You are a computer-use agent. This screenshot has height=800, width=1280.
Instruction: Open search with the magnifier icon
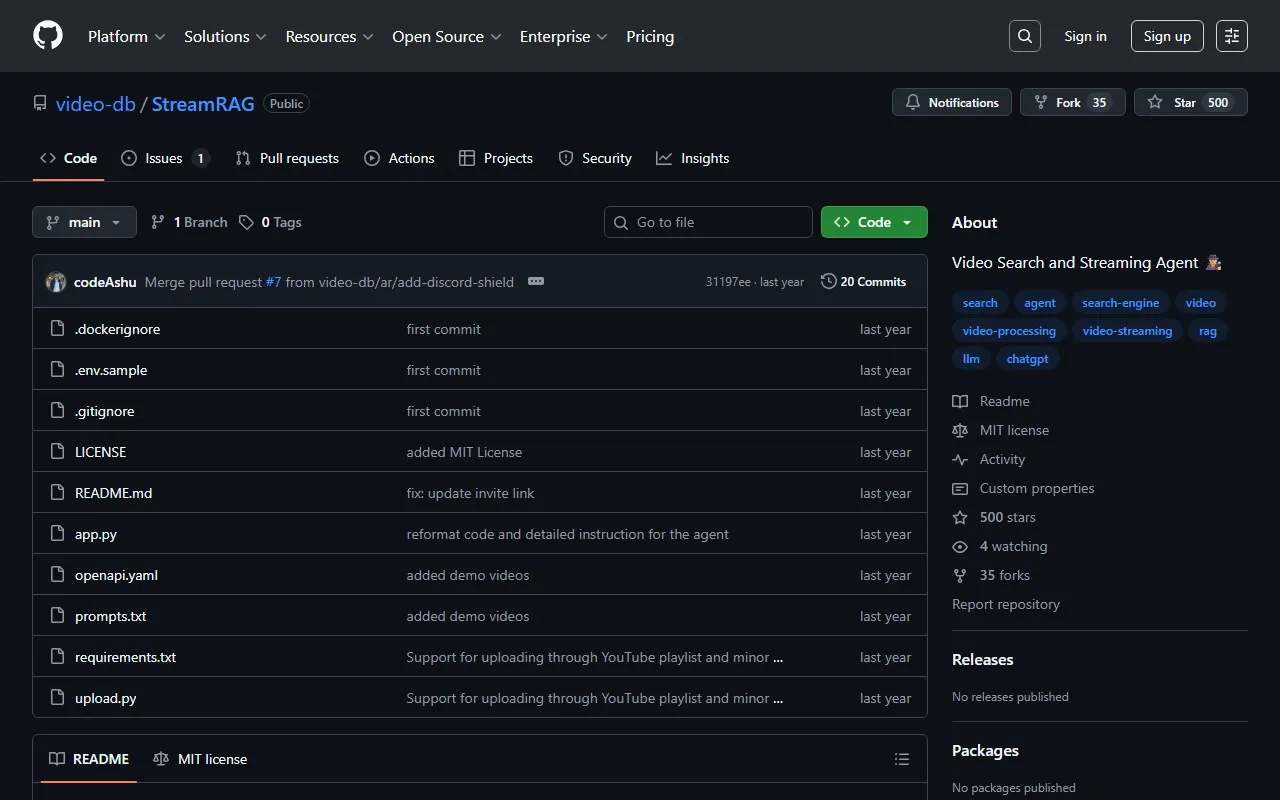(x=1025, y=36)
